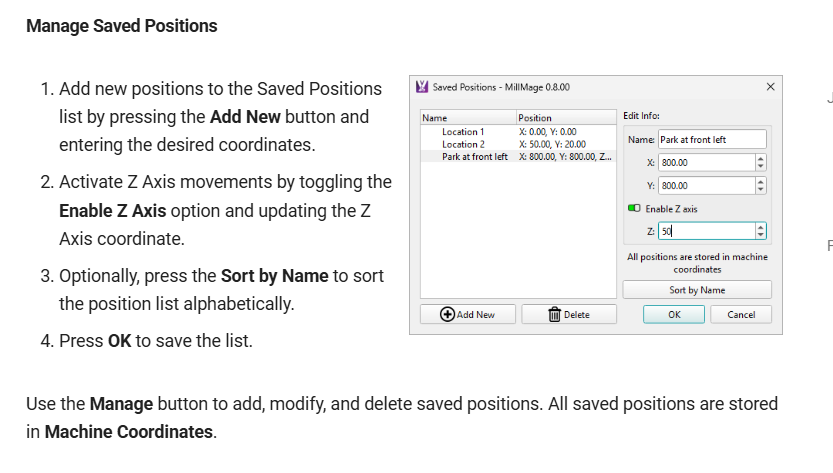Screen dimensions: 833x473
Task: Click into the Name text field
Action: coord(711,139)
